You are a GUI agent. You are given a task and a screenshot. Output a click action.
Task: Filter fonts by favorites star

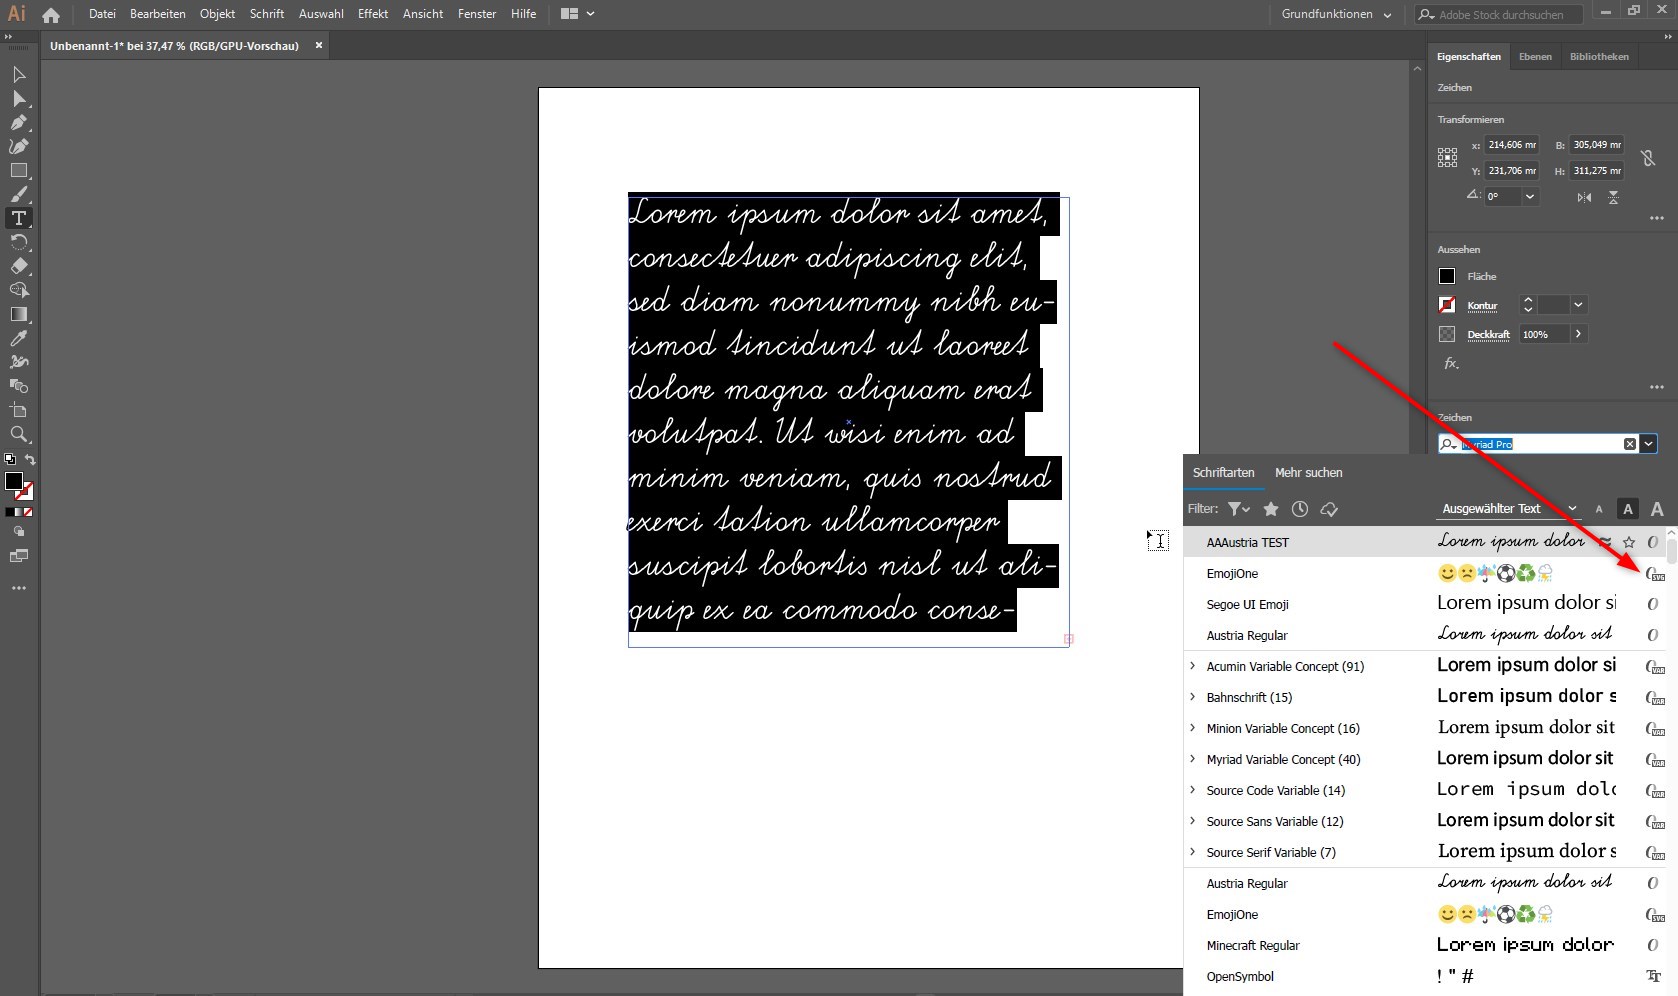click(1270, 509)
